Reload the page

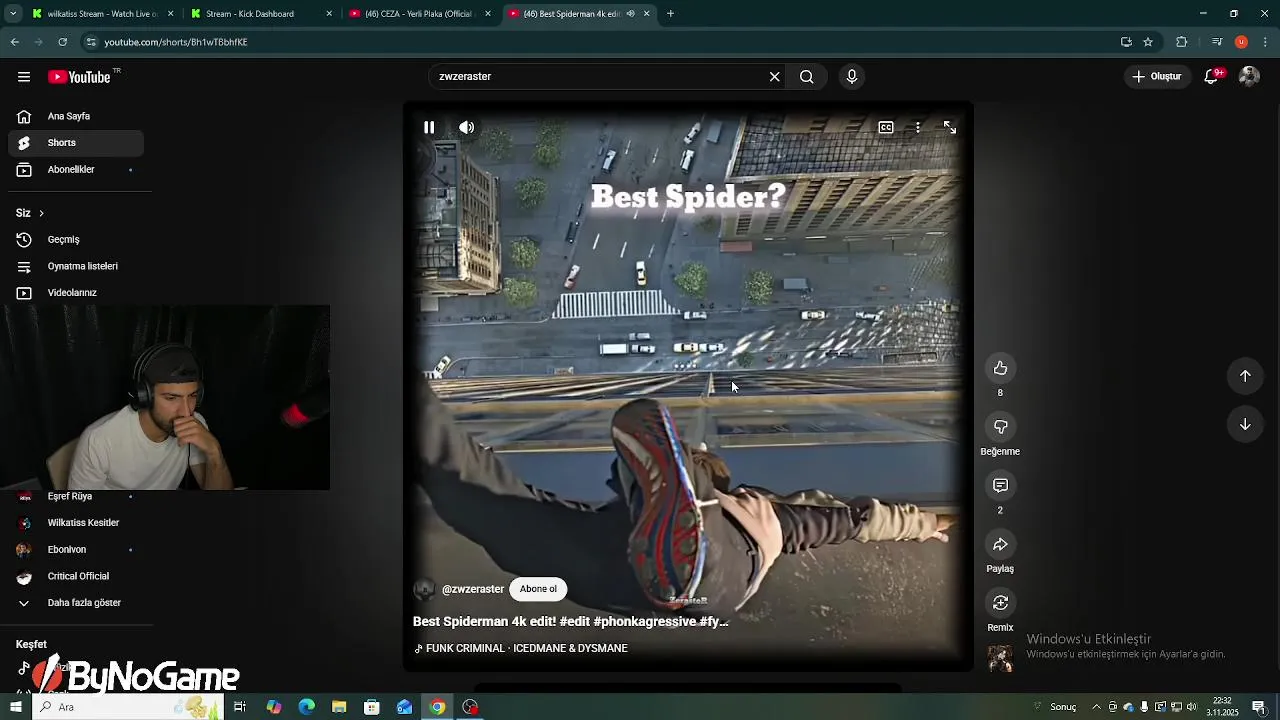pyautogui.click(x=63, y=42)
